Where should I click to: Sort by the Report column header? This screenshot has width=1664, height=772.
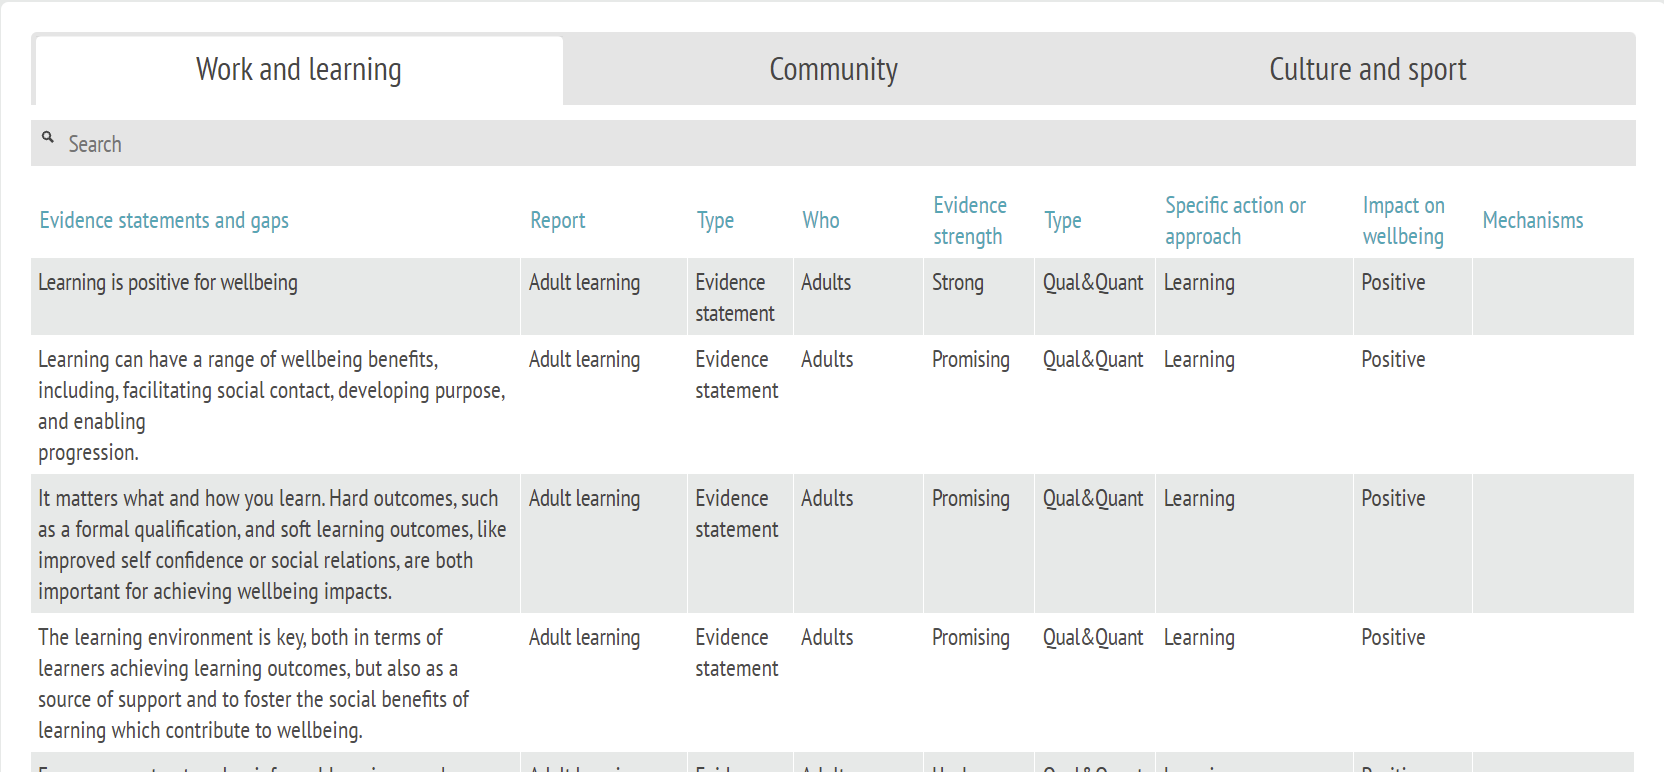pos(558,221)
